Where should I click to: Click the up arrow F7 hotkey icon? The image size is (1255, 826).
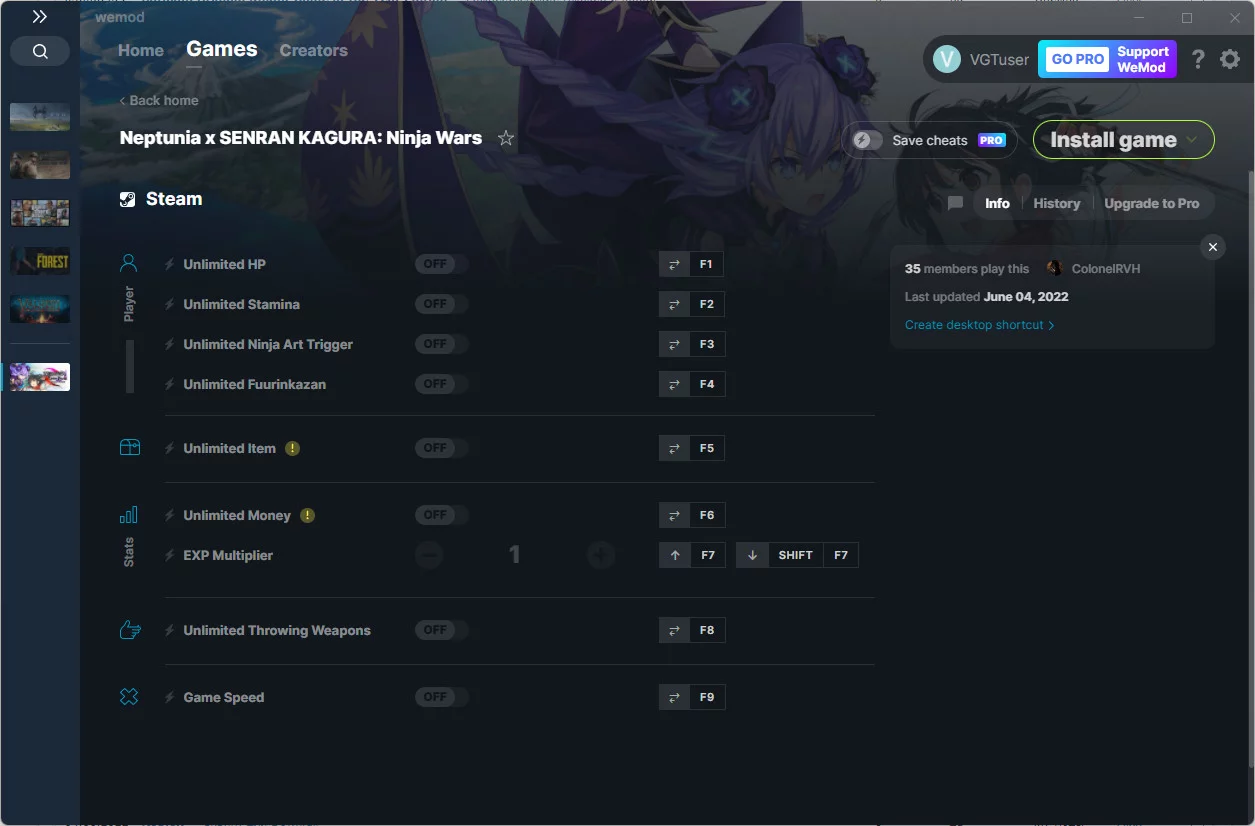(675, 555)
